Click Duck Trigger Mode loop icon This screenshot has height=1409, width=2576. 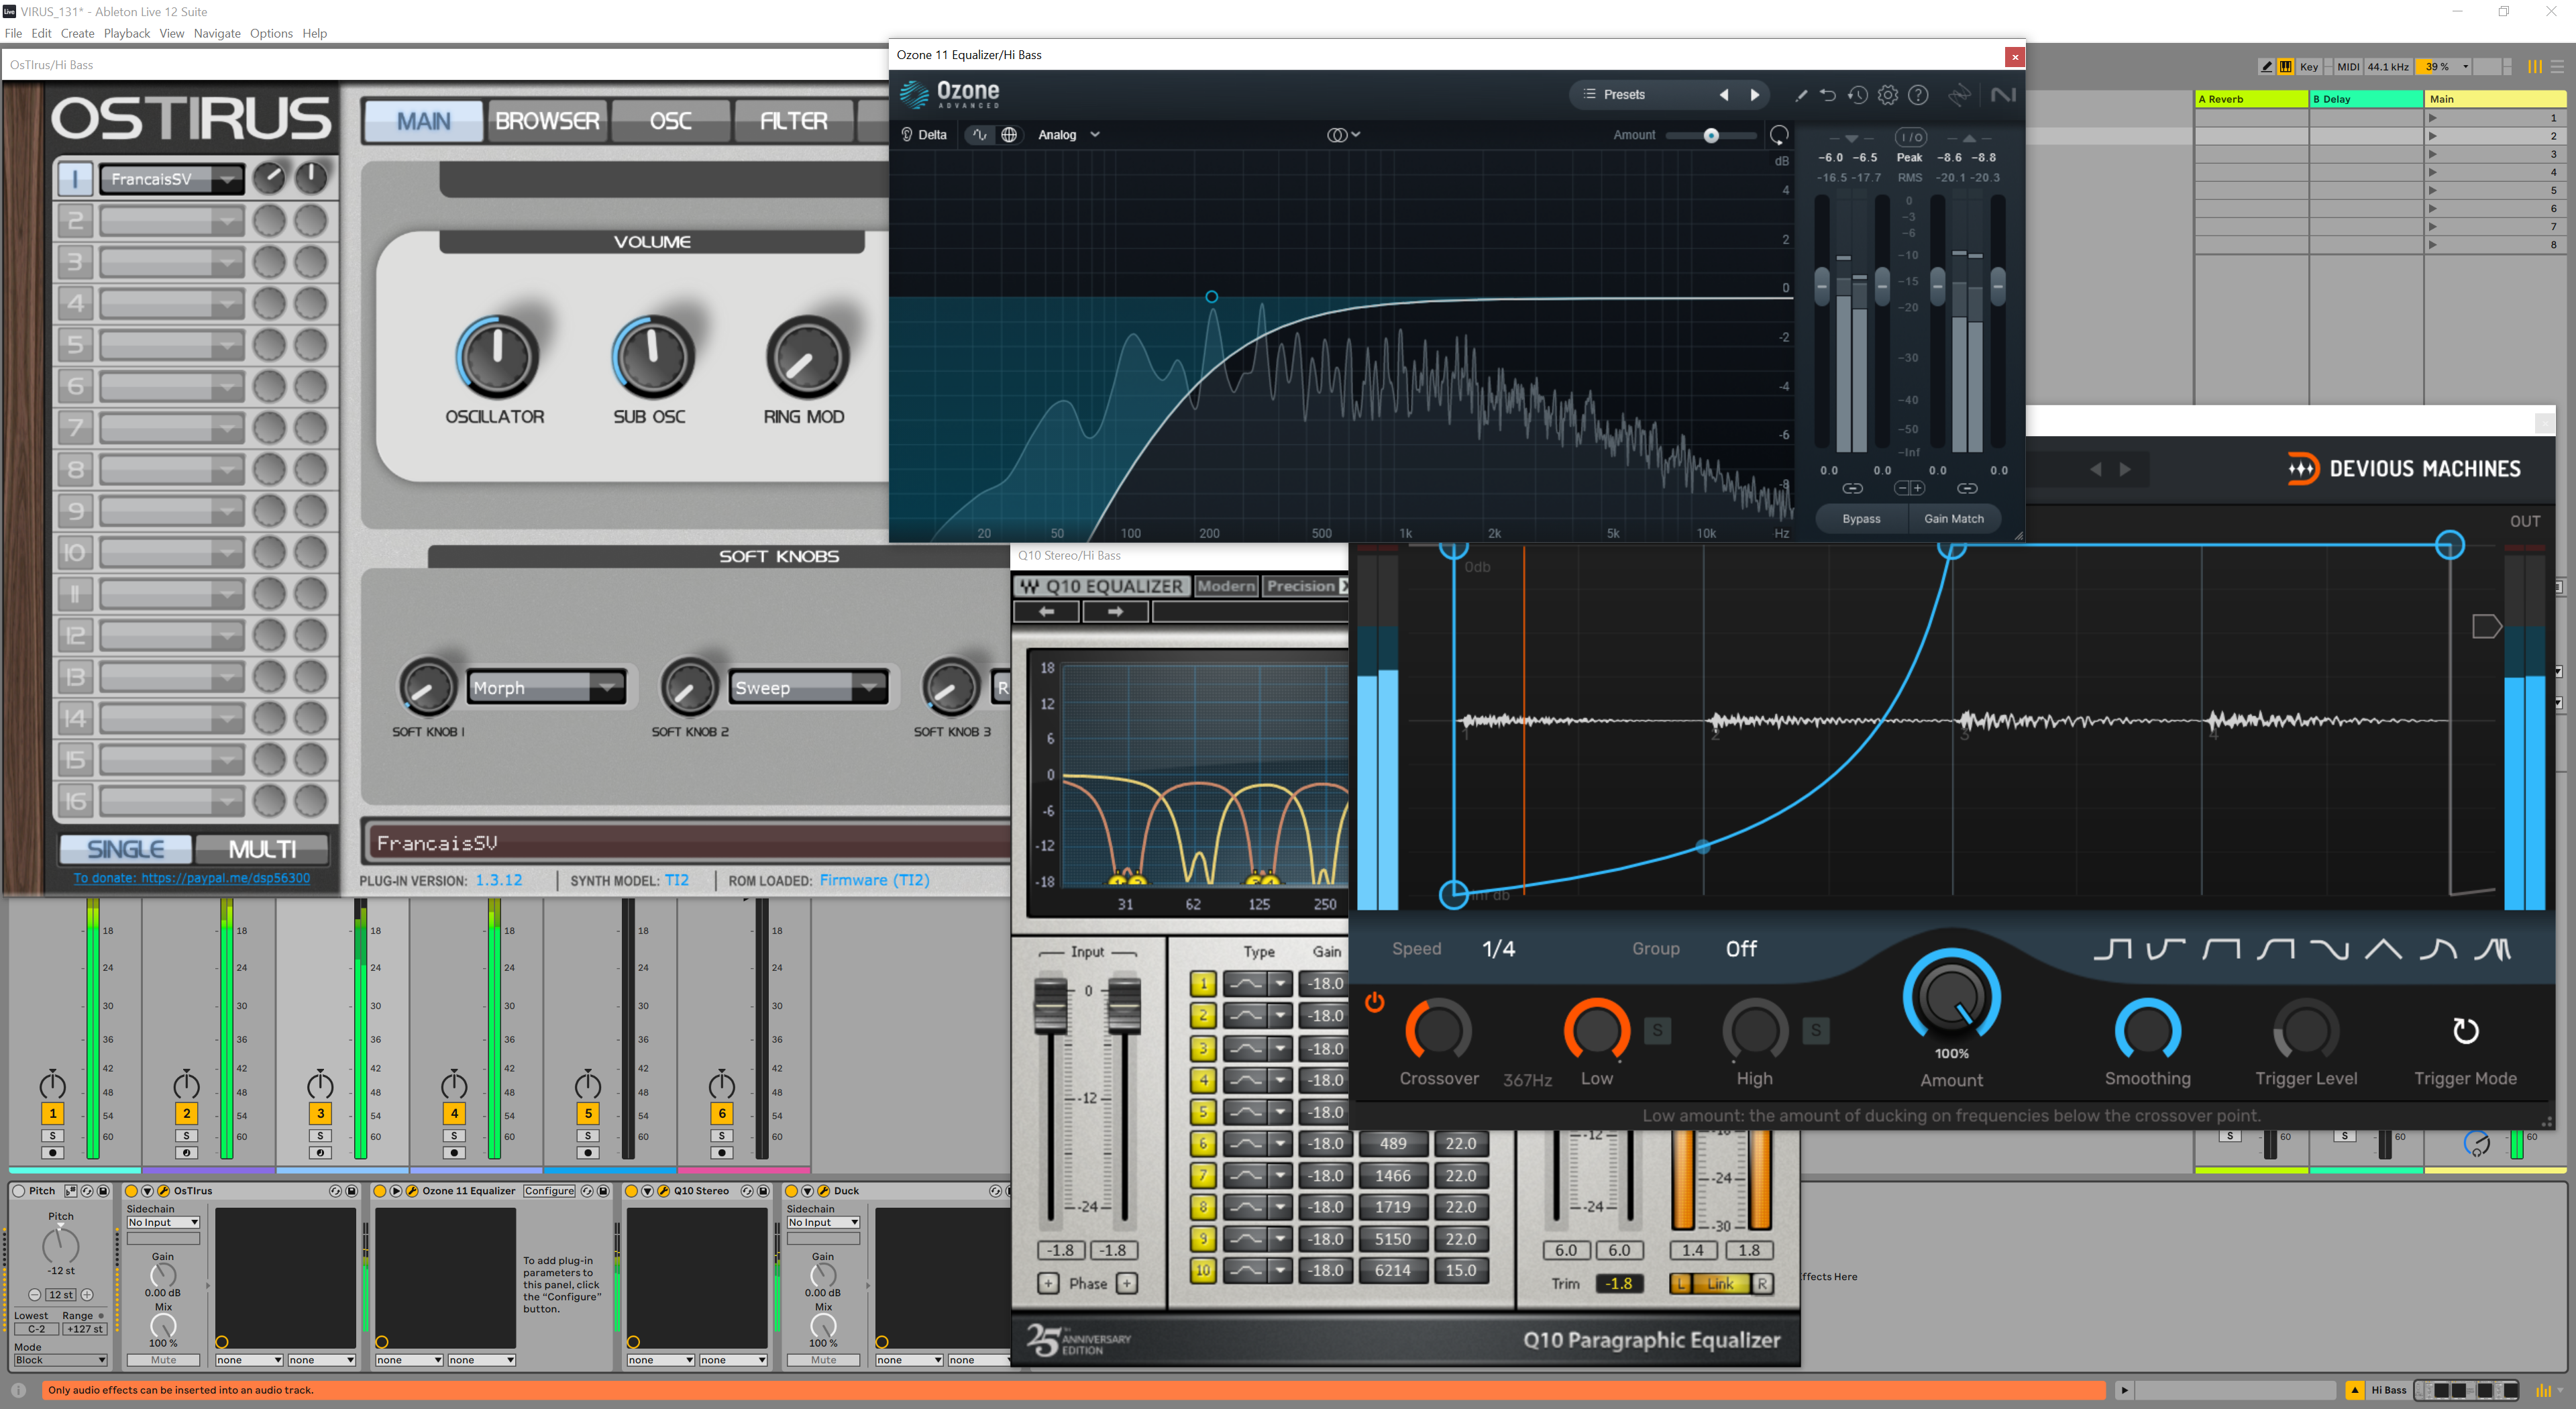pyautogui.click(x=2465, y=1030)
